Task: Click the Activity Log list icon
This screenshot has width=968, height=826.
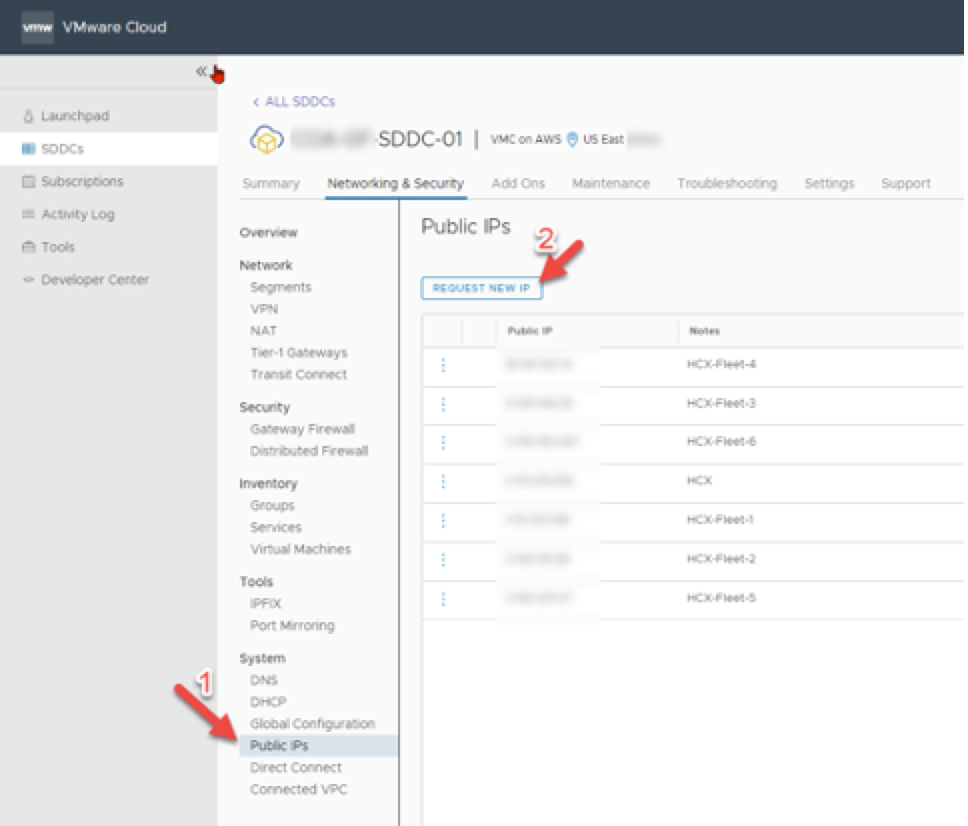Action: [x=28, y=214]
